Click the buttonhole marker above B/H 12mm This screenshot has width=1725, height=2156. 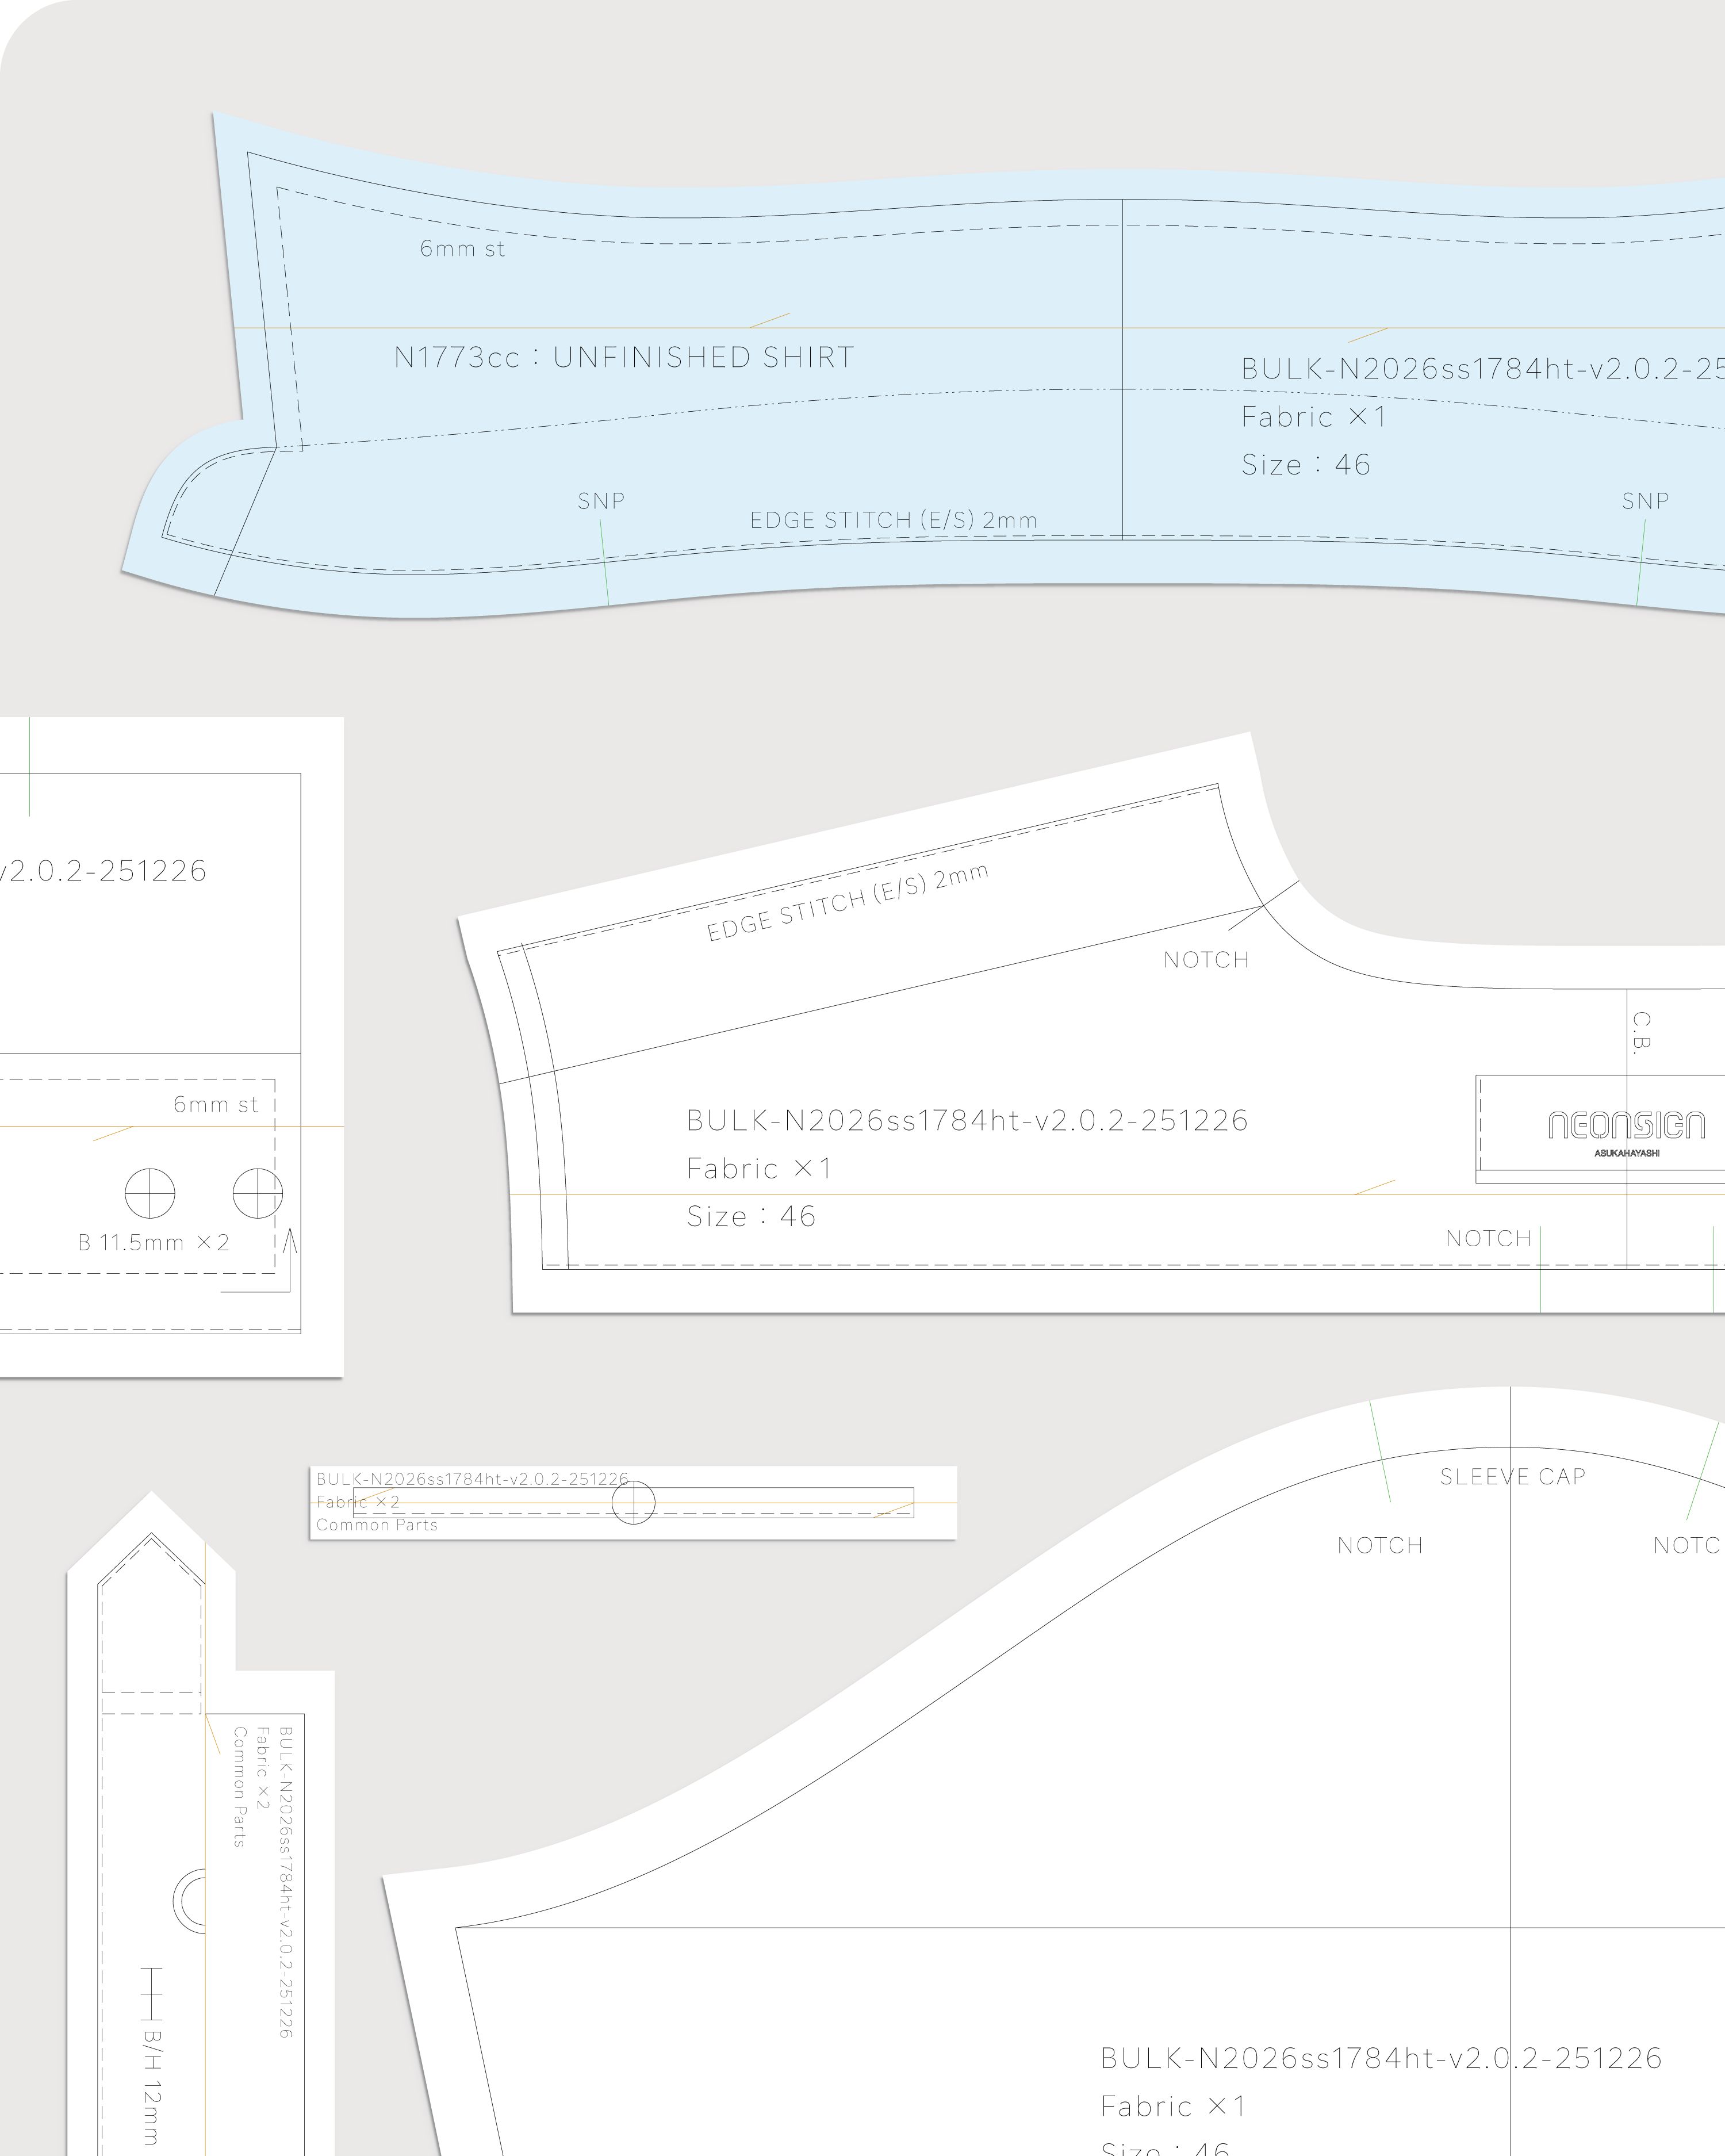tap(151, 1993)
